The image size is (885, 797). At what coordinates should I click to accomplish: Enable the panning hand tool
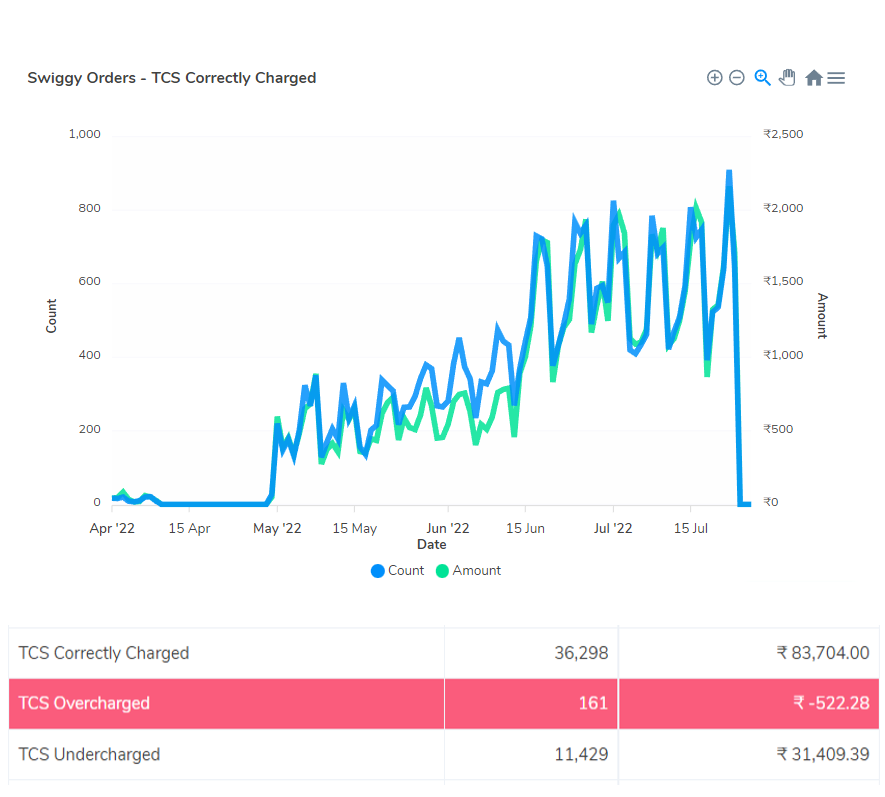click(x=787, y=78)
